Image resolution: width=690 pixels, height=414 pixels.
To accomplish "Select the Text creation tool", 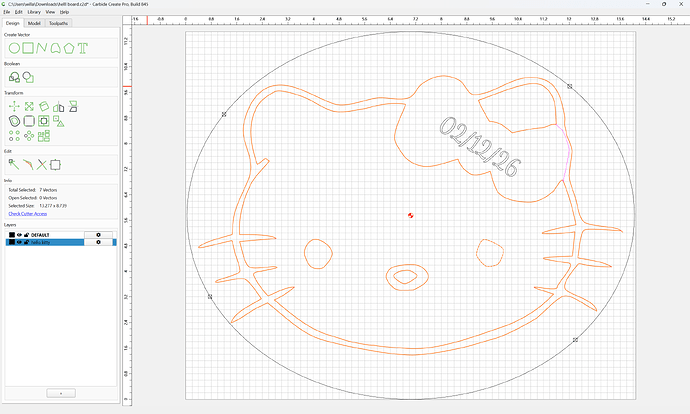I will (83, 48).
